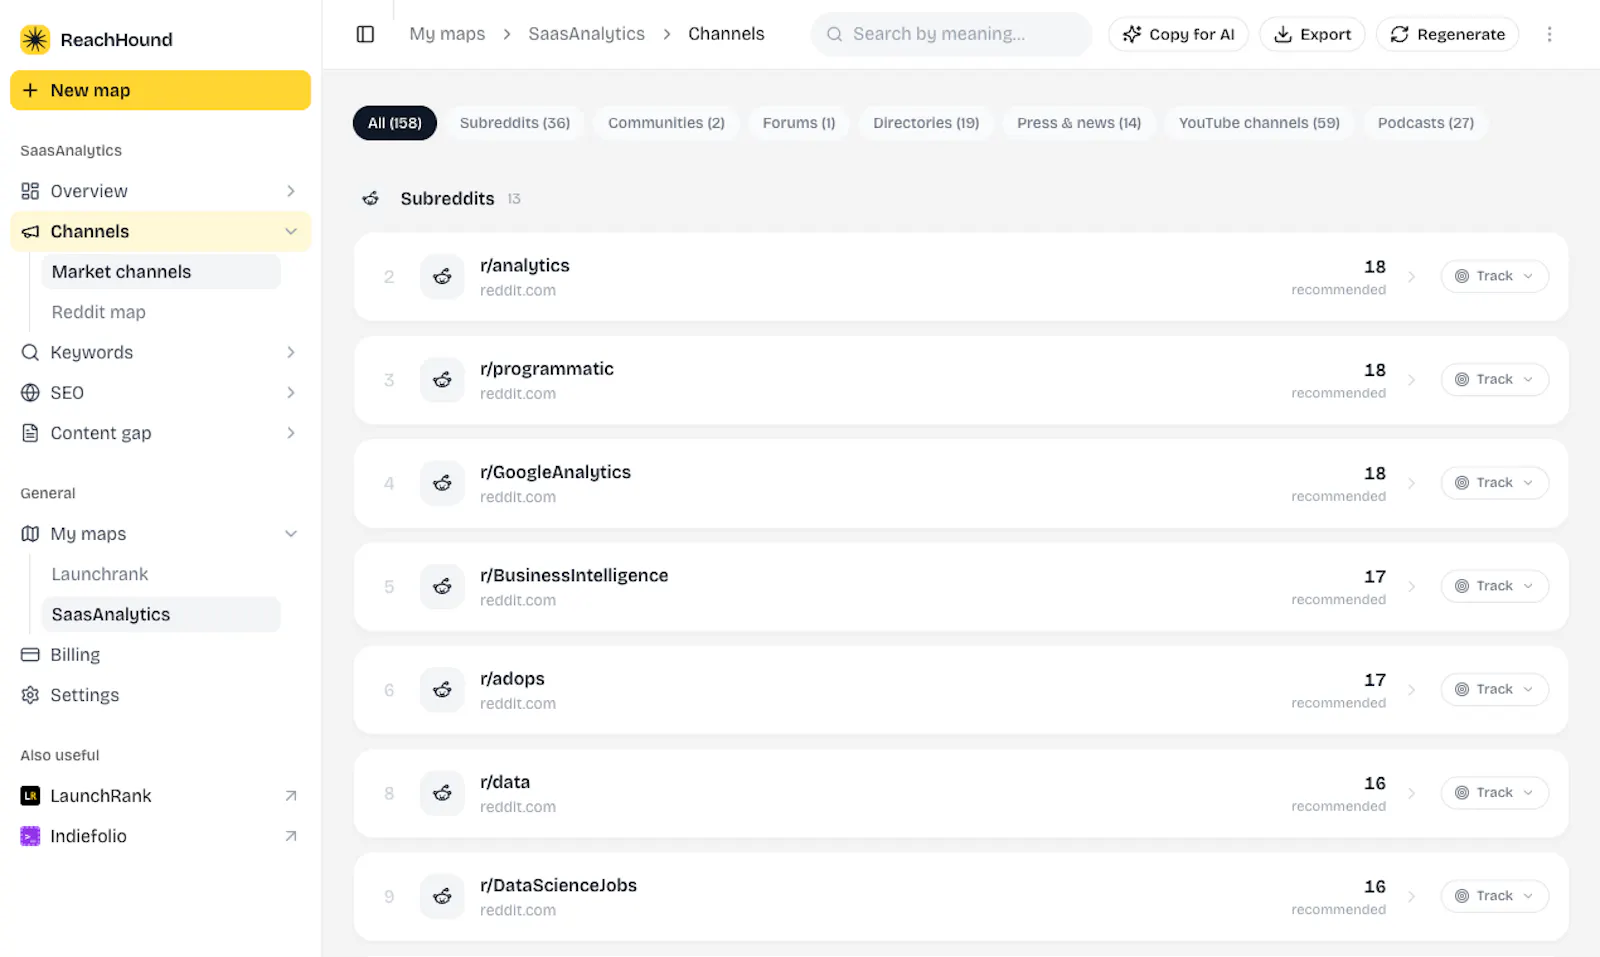
Task: Open Reddit map sub-item
Action: 161,312
